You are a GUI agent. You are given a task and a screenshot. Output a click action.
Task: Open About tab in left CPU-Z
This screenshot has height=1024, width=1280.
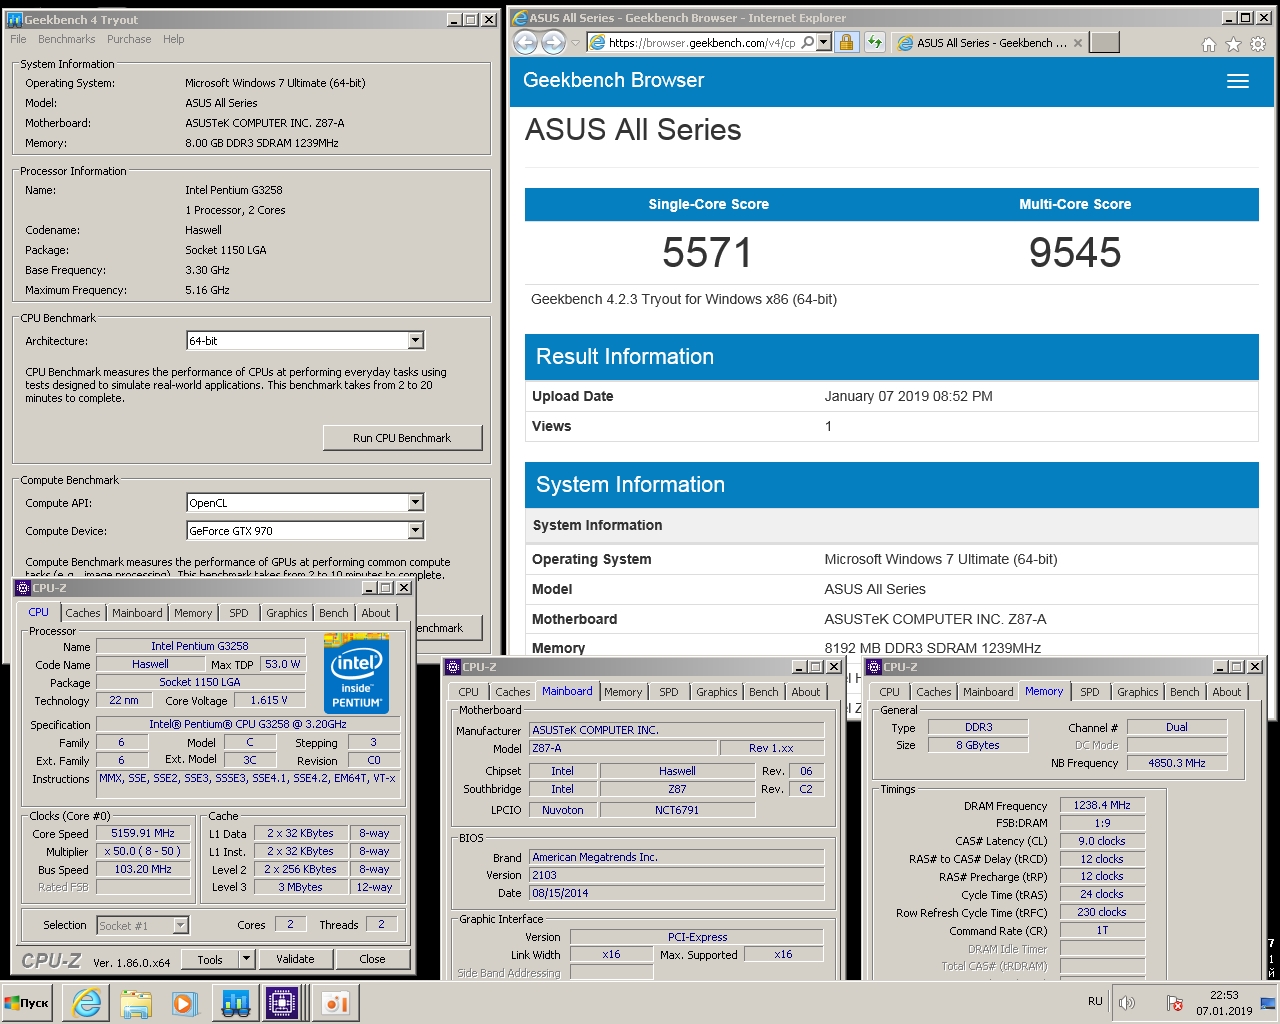376,613
